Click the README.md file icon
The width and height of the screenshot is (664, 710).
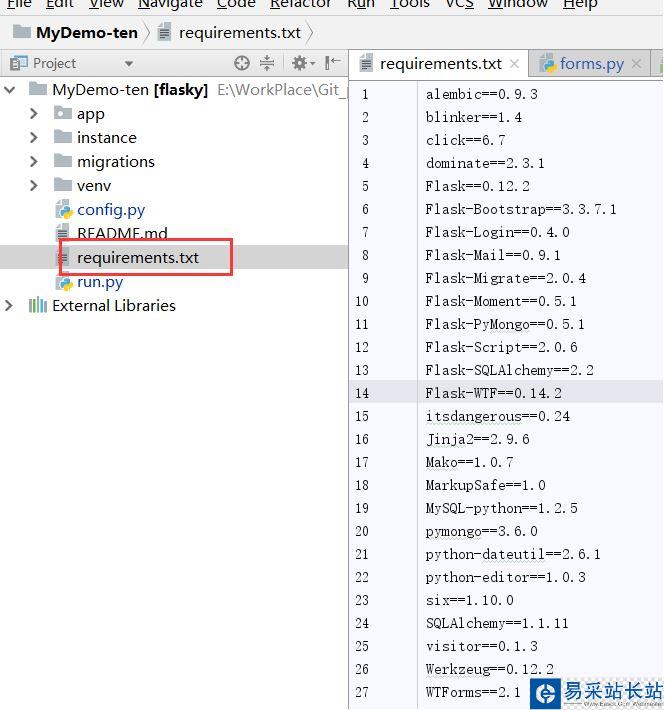pyautogui.click(x=63, y=233)
